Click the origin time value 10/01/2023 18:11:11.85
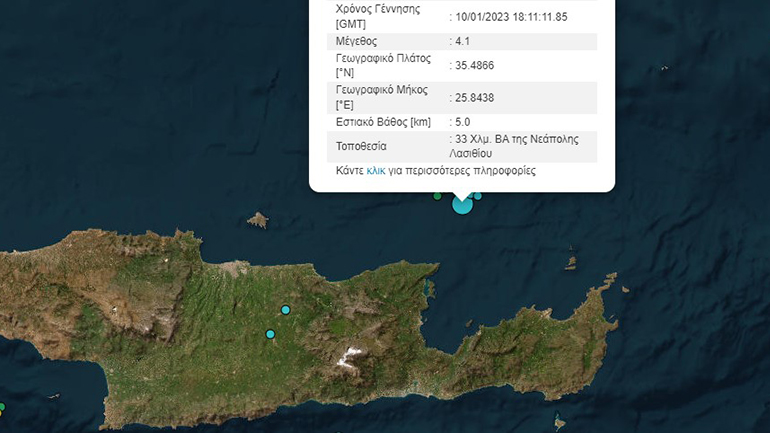Image resolution: width=770 pixels, height=433 pixels. (511, 17)
